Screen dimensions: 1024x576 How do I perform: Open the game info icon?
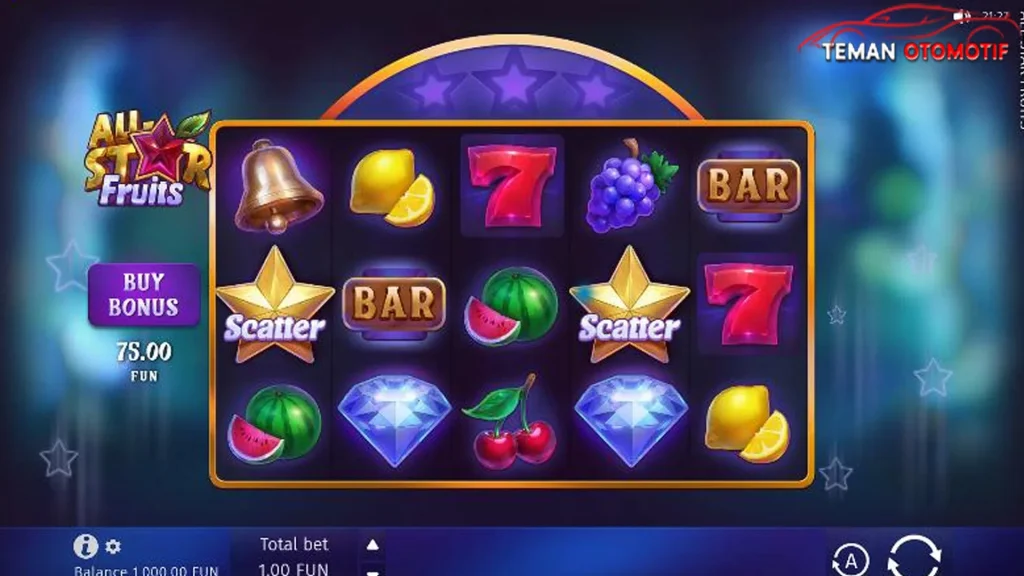pyautogui.click(x=86, y=546)
